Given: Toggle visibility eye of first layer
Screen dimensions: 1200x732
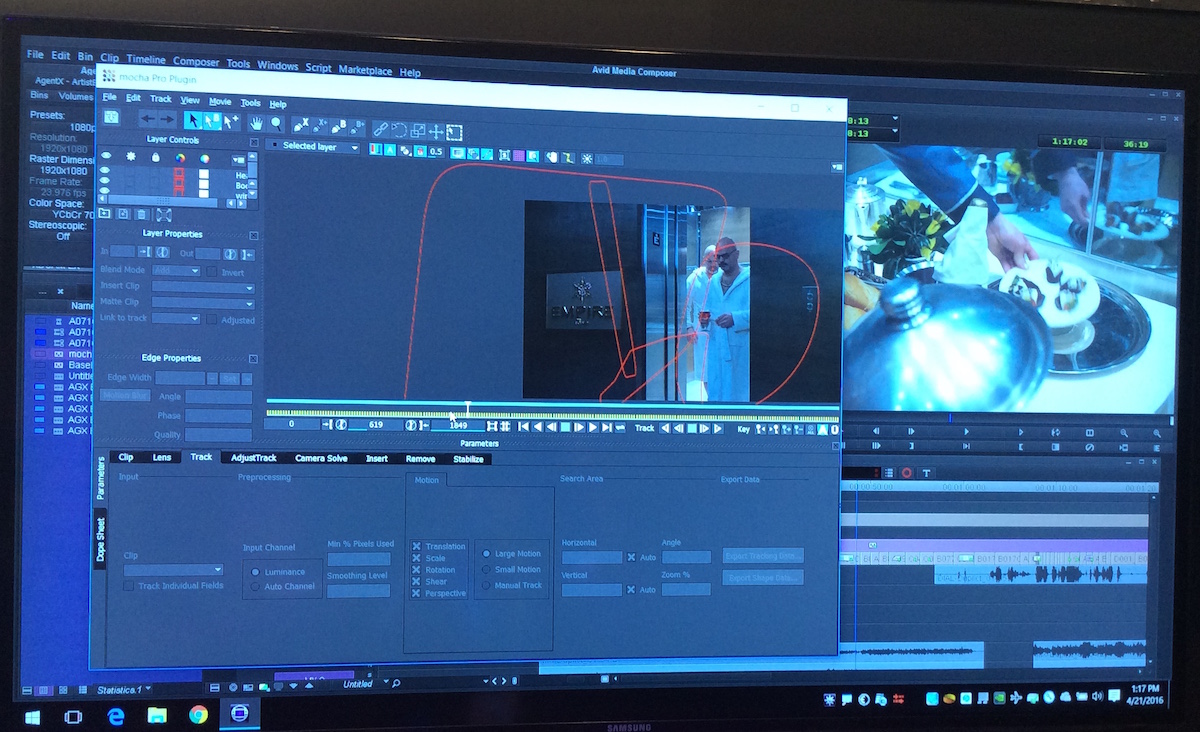Looking at the screenshot, I should click(x=104, y=169).
